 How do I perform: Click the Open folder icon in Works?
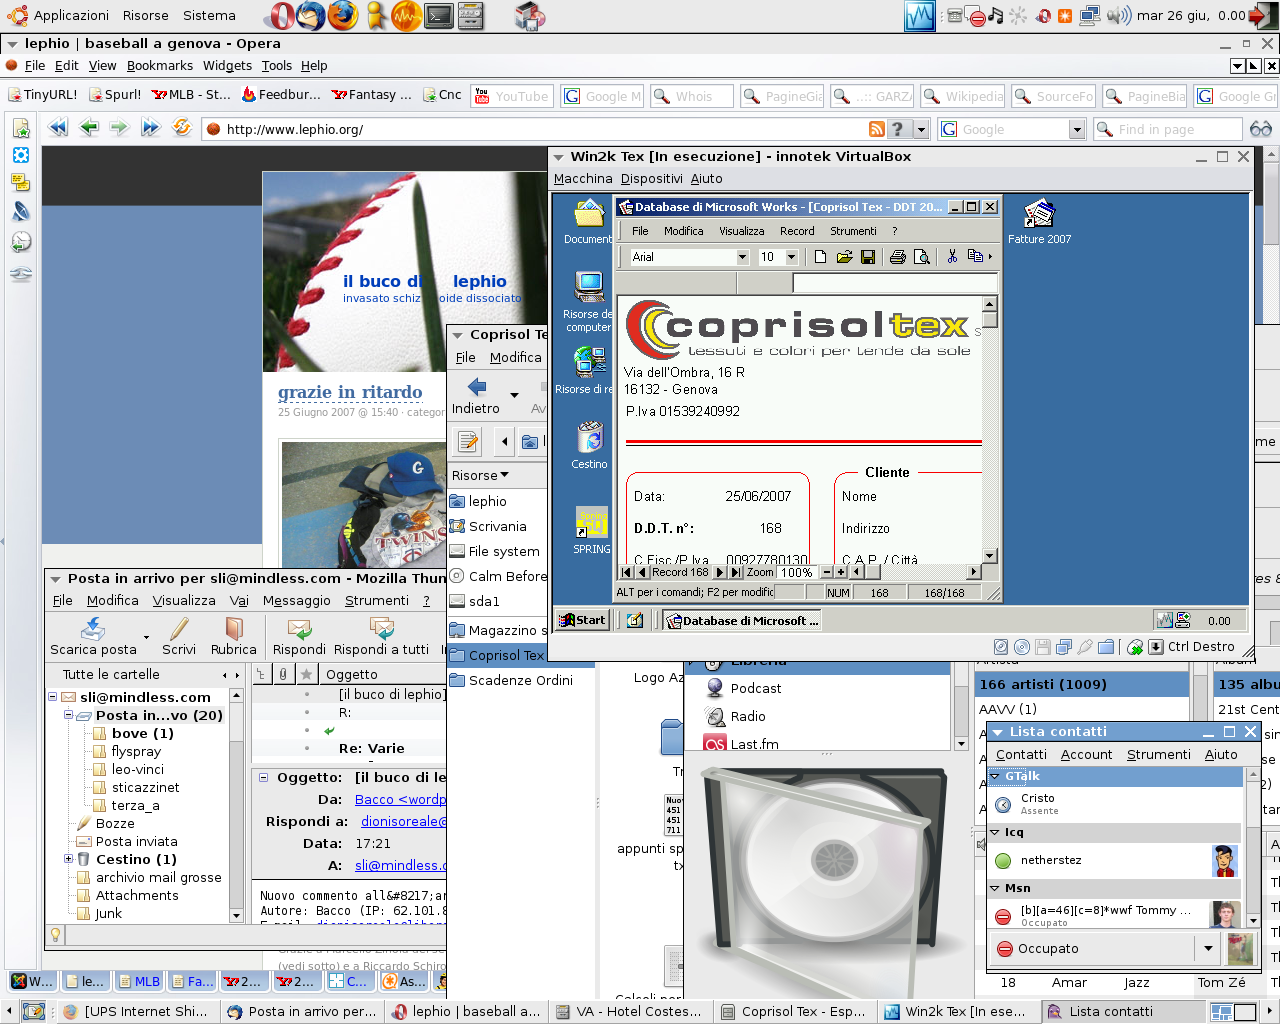[x=844, y=257]
